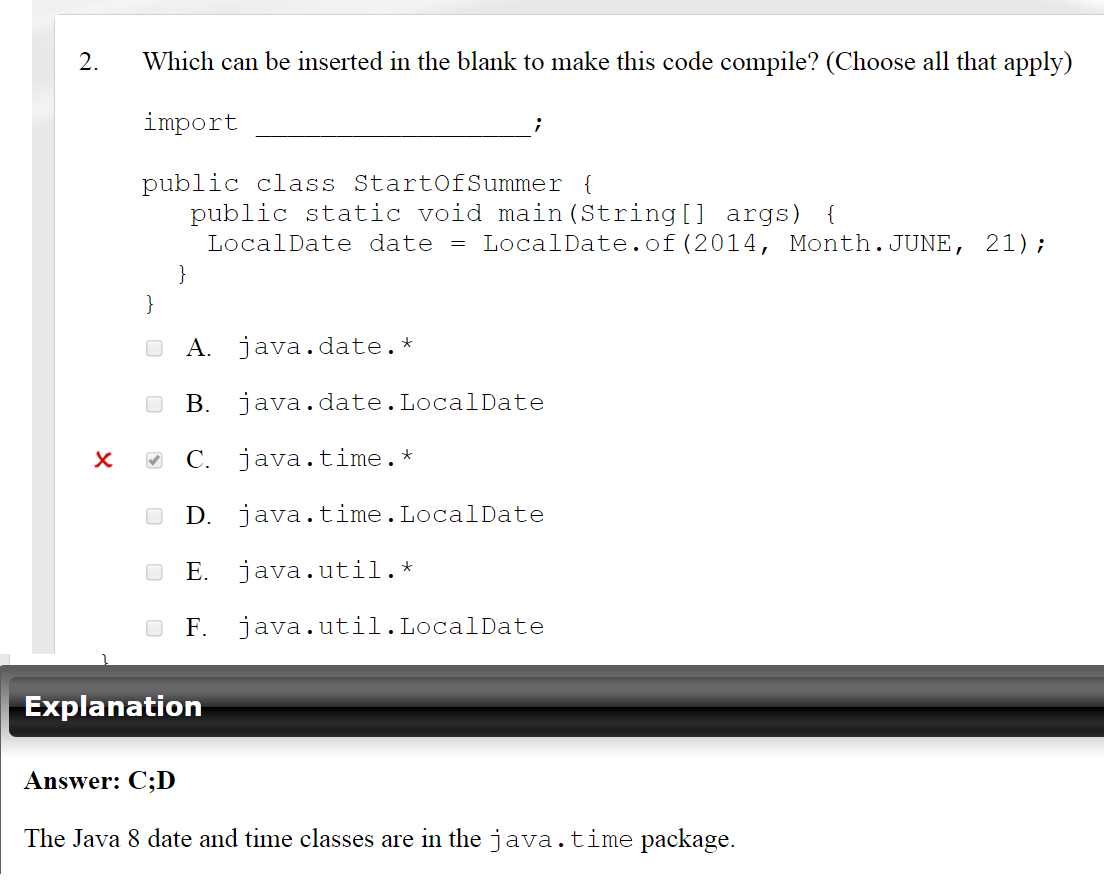Click the red X incorrect mark
This screenshot has width=1104, height=892.
101,461
